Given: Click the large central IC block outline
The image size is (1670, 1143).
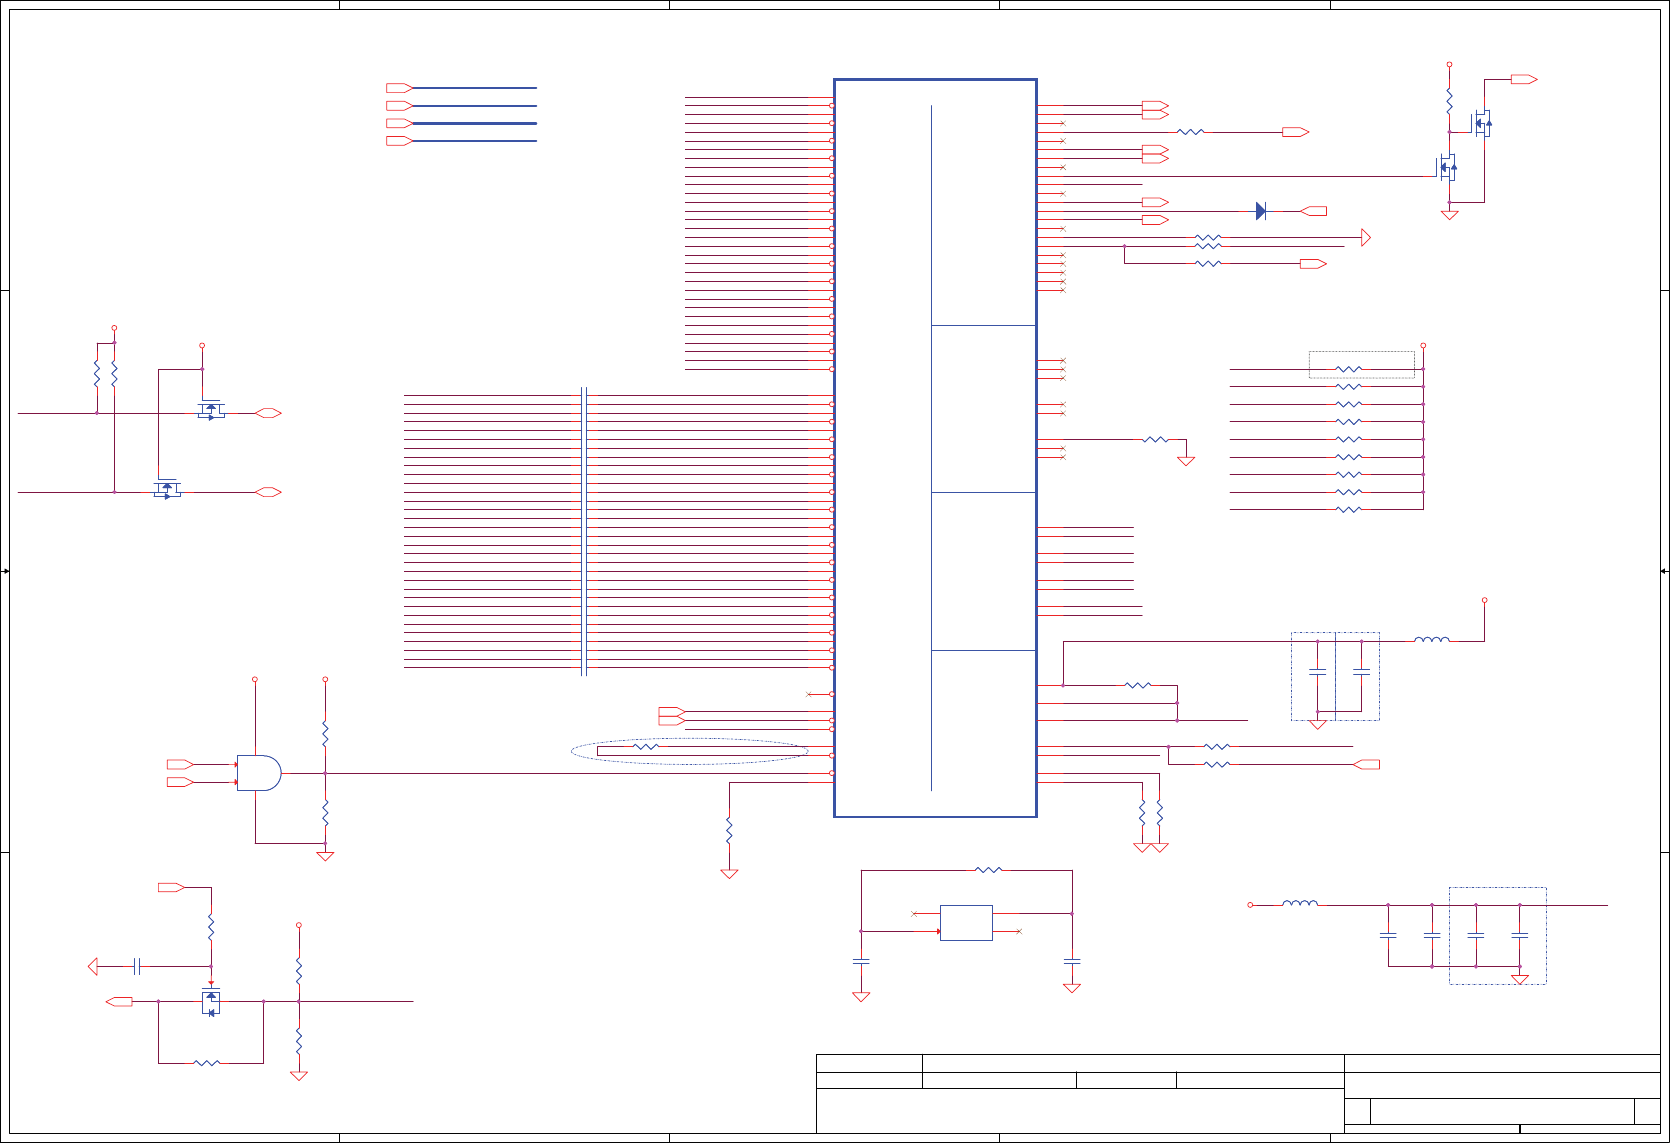Looking at the screenshot, I should pyautogui.click(x=935, y=448).
